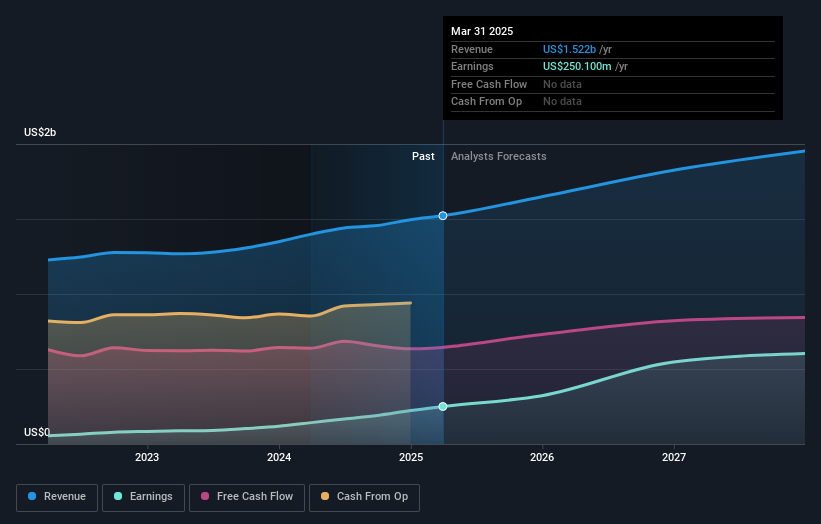The image size is (821, 524).
Task: Toggle the Free Cash Flow legend button
Action: click(247, 497)
